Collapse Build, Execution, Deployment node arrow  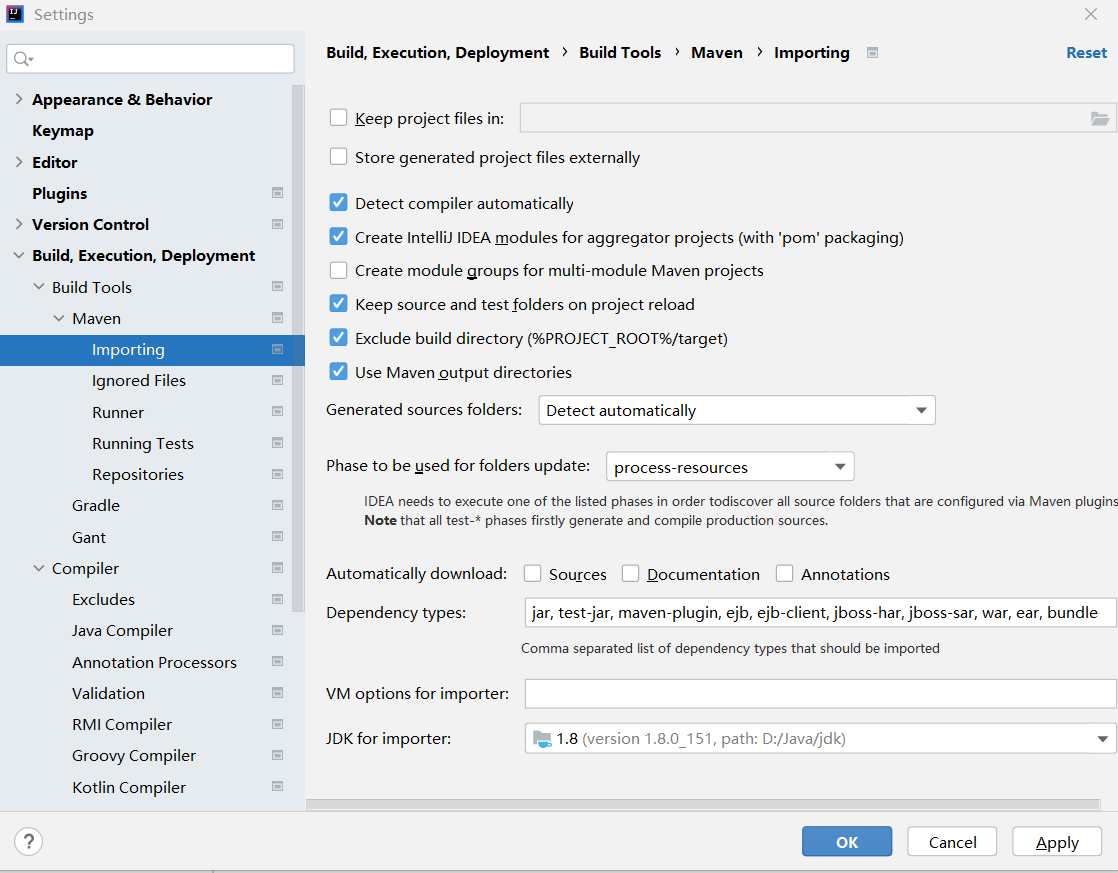tap(19, 255)
